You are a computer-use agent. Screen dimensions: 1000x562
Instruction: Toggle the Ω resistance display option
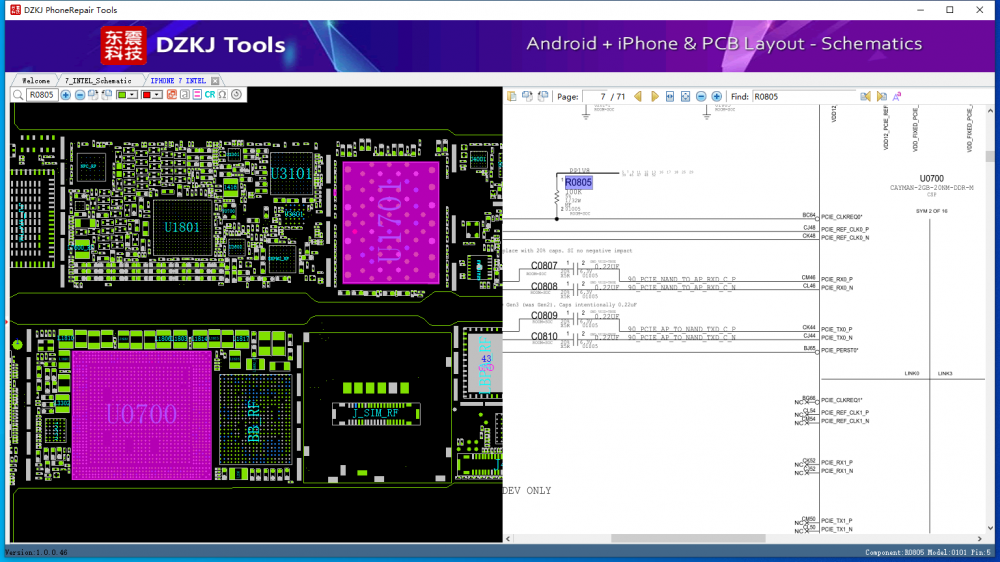coord(222,95)
